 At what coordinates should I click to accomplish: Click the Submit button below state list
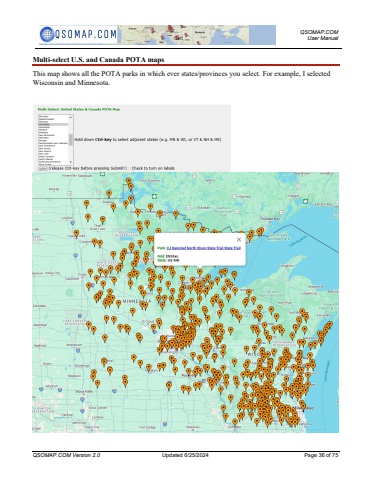point(42,168)
